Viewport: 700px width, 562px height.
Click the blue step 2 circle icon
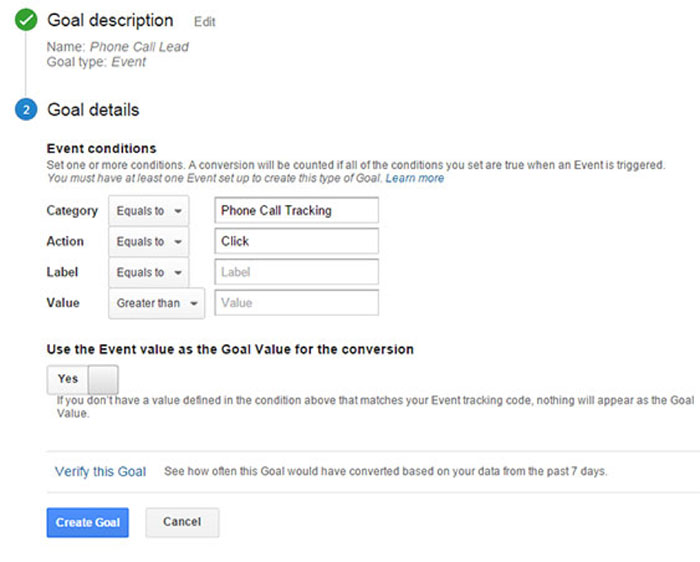point(27,110)
